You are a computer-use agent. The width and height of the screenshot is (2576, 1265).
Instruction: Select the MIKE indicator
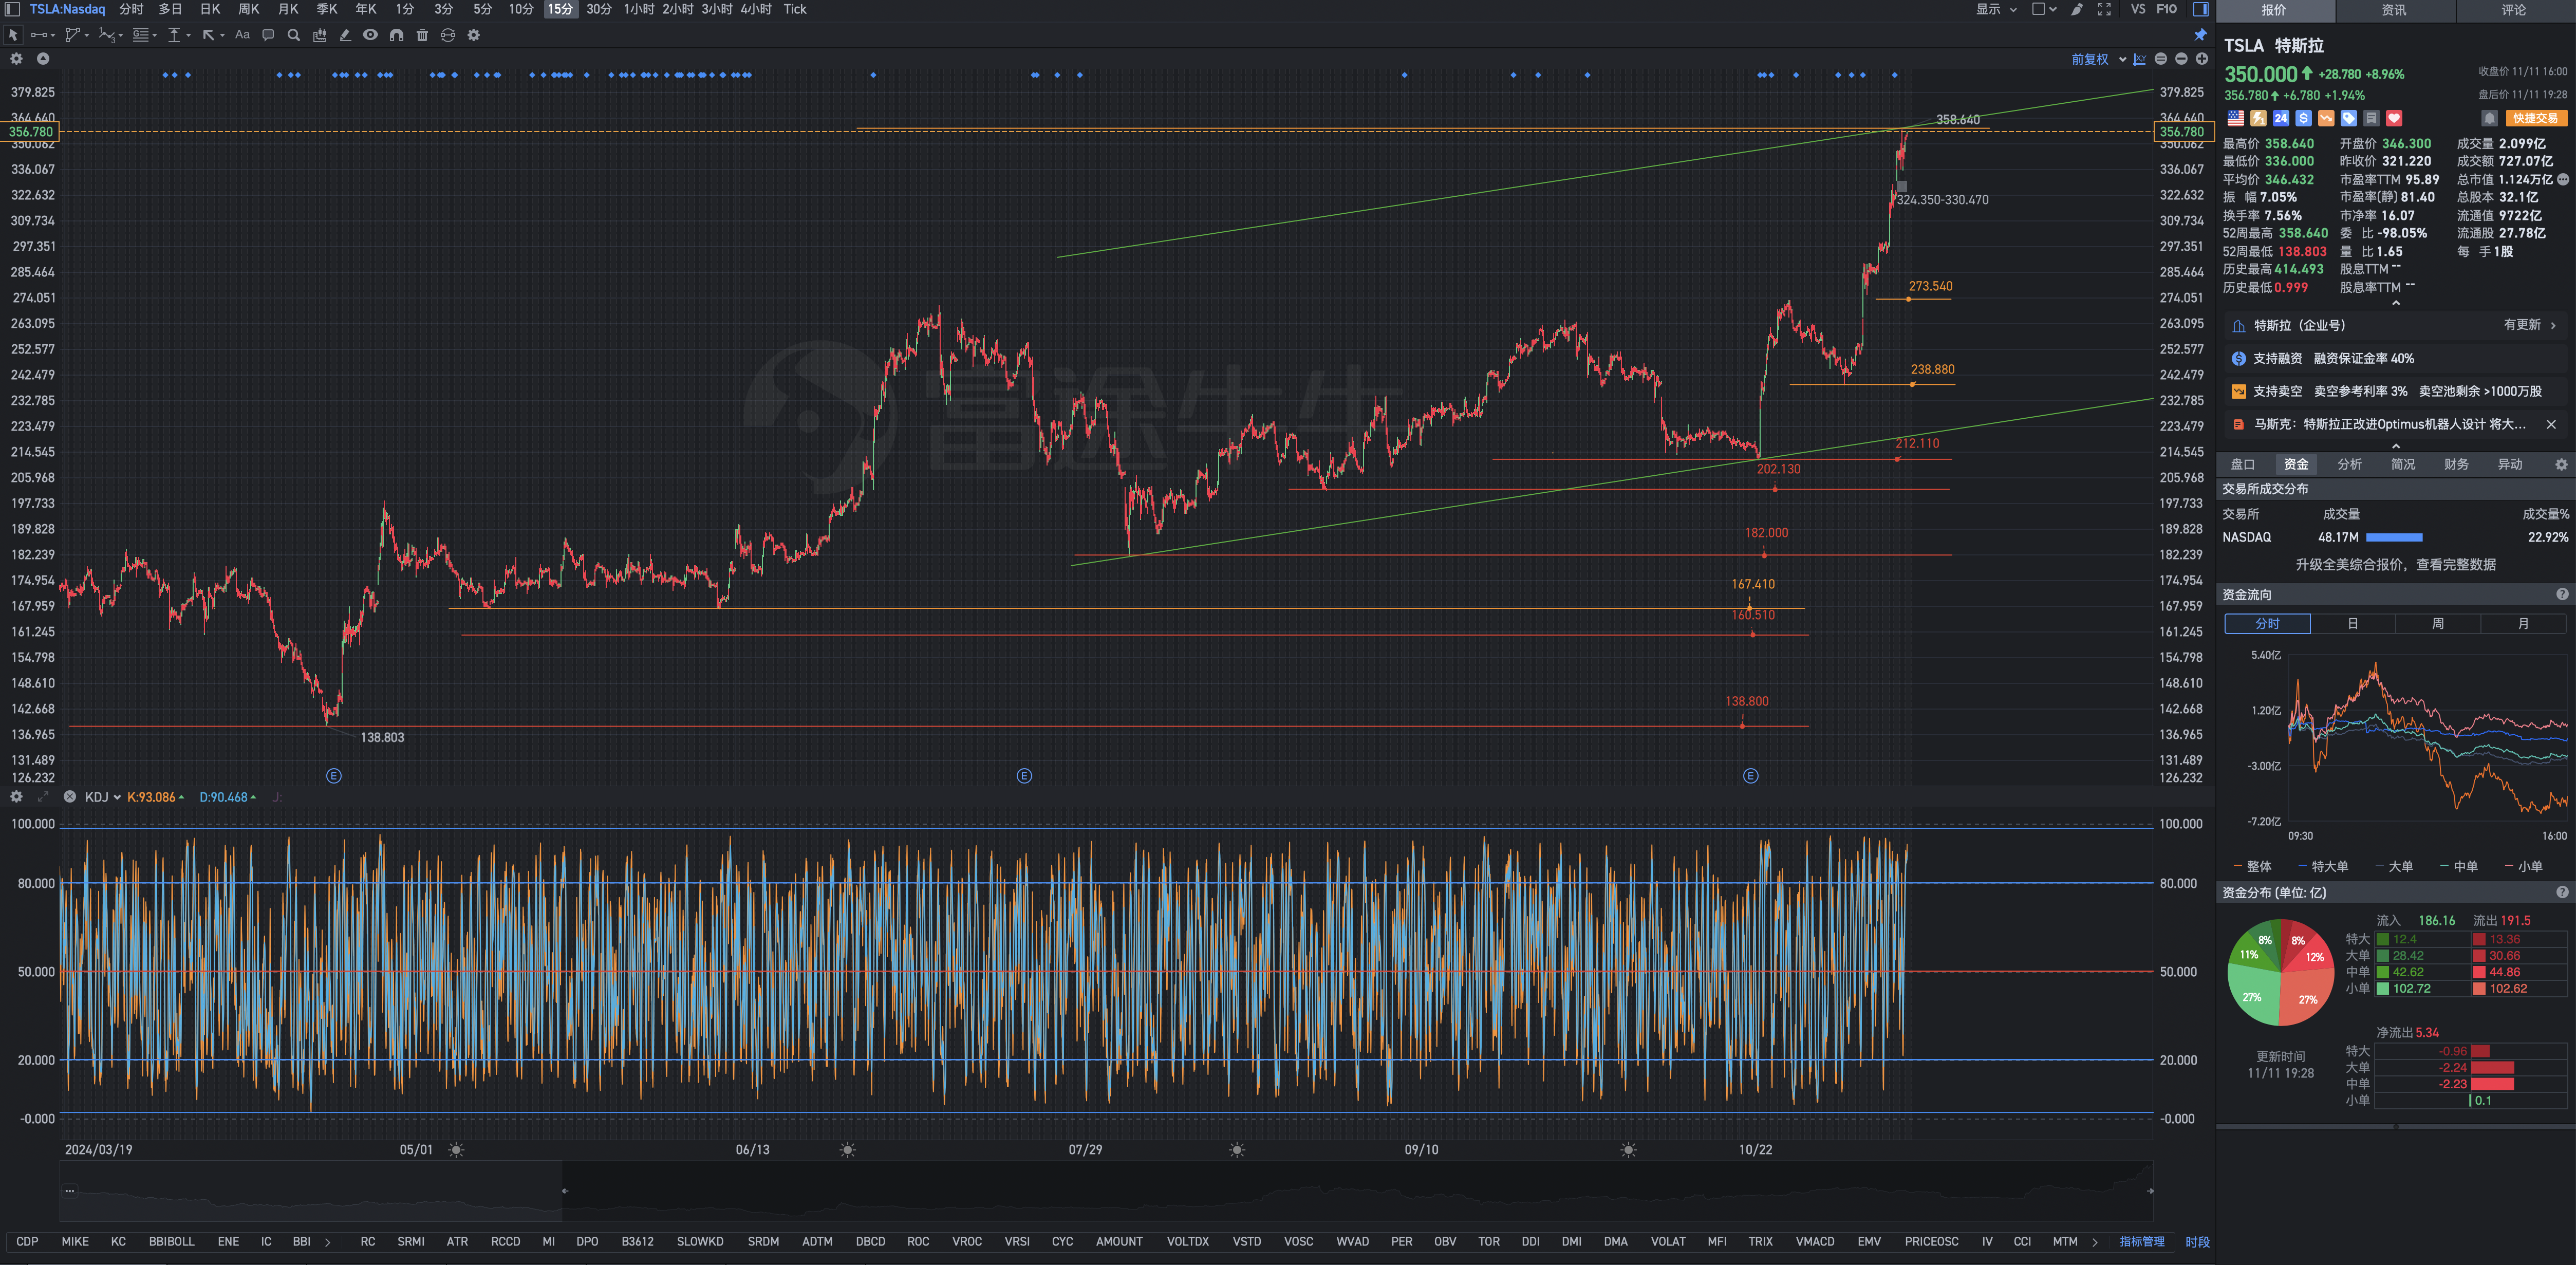point(75,1241)
